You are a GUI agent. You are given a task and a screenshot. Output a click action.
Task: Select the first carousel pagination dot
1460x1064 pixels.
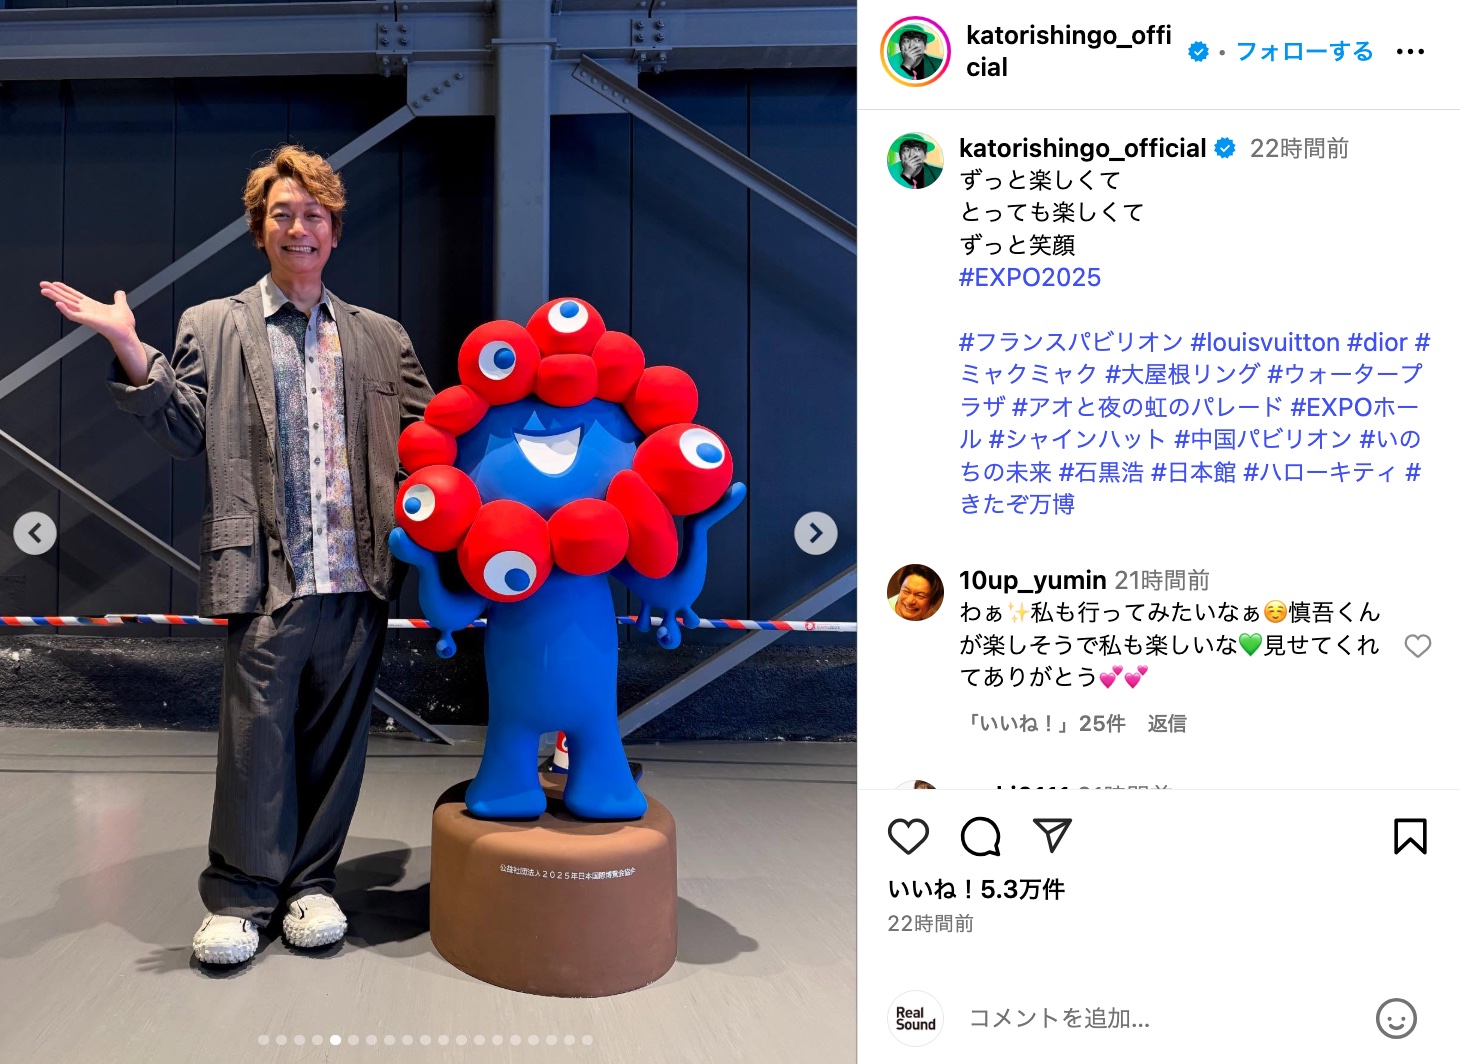click(x=264, y=1040)
